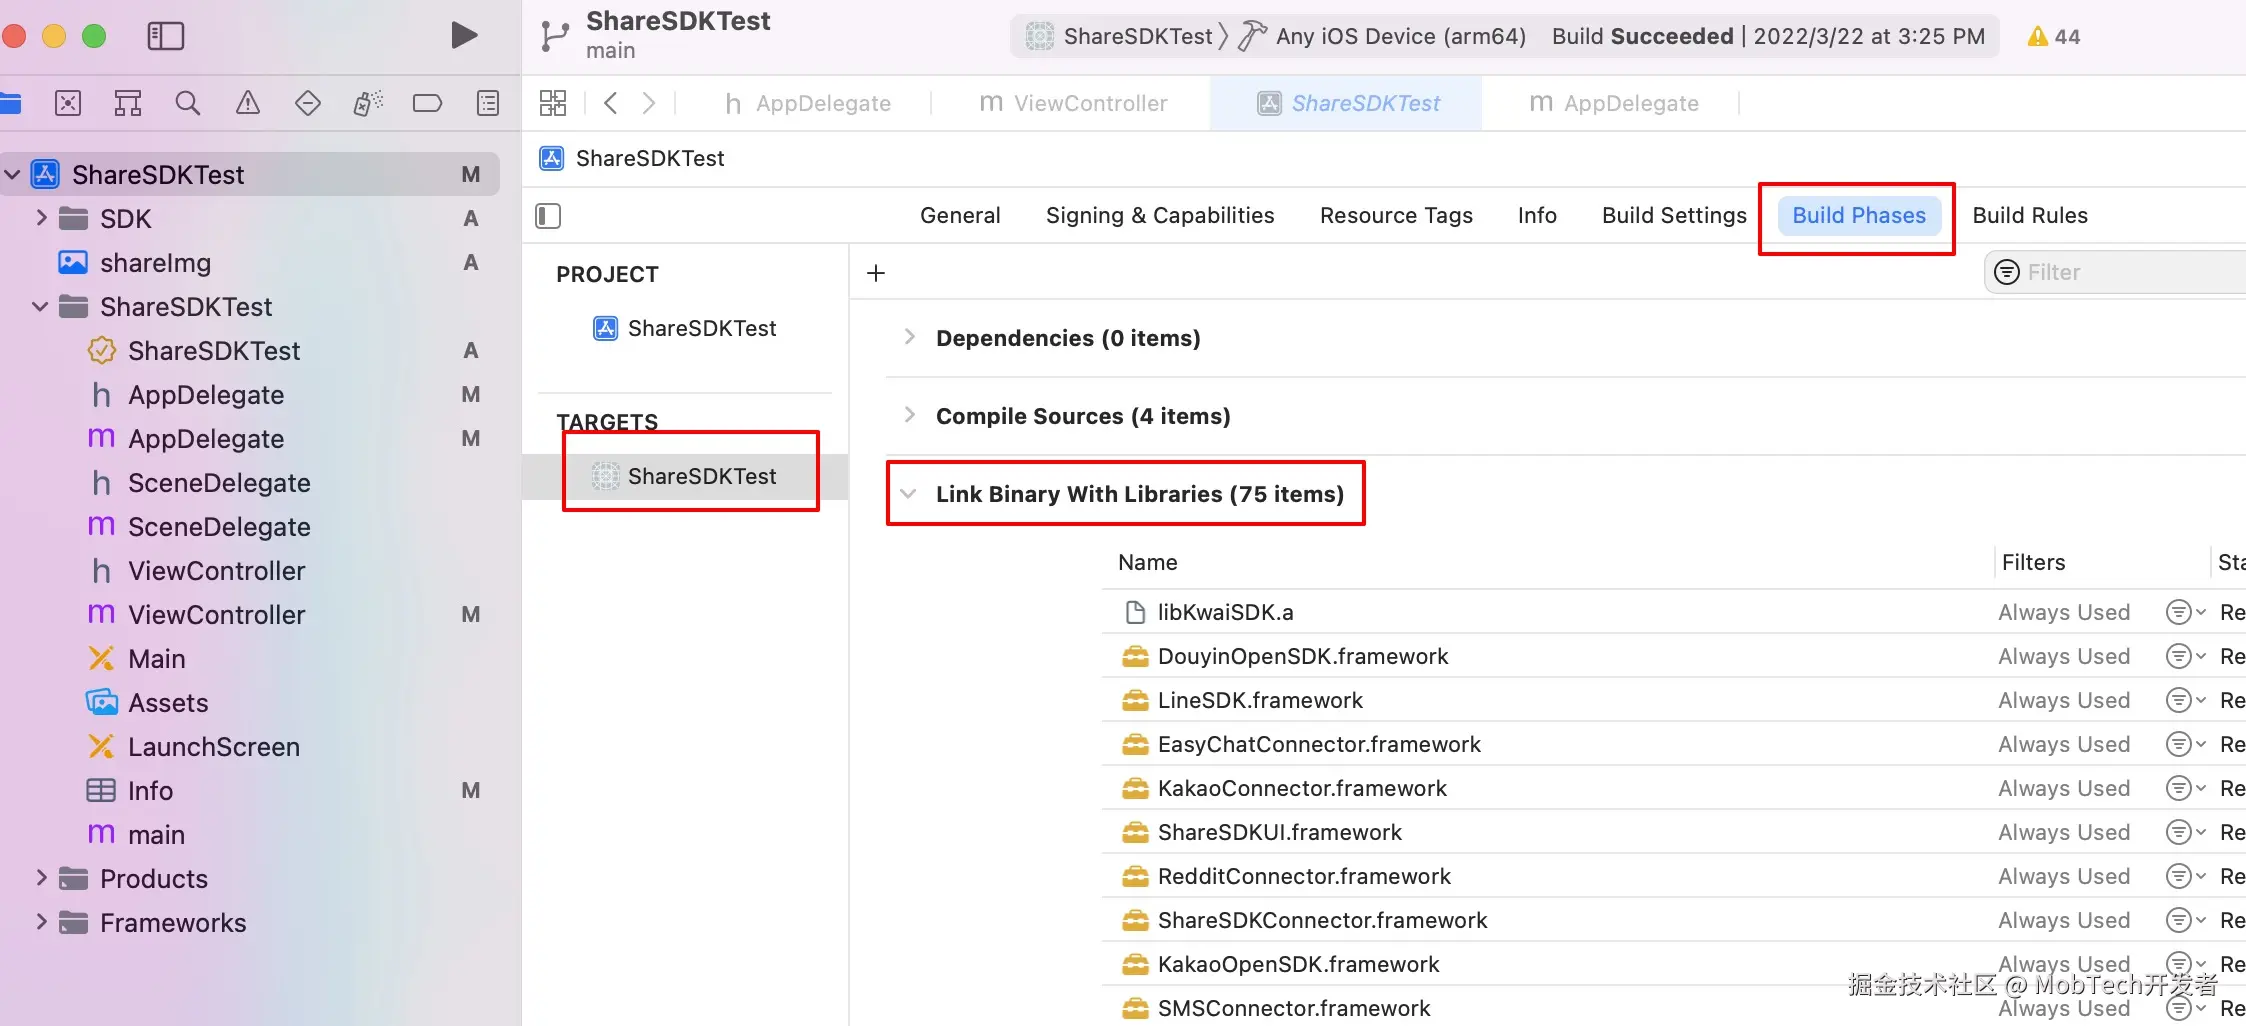
Task: Click the related items grid icon
Action: click(553, 103)
